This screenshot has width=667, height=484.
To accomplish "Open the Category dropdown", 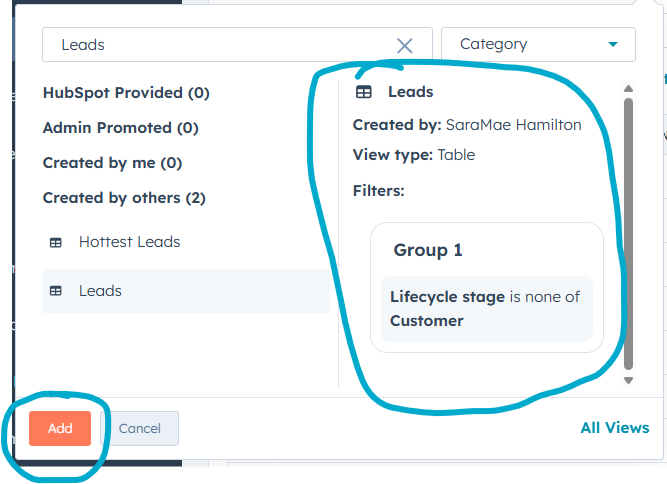I will [537, 45].
